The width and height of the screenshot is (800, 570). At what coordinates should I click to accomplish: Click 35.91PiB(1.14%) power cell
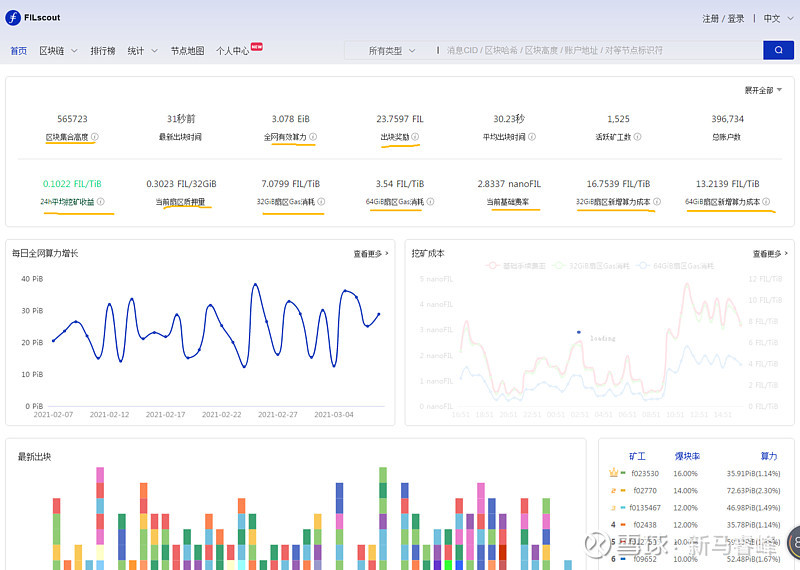753,474
